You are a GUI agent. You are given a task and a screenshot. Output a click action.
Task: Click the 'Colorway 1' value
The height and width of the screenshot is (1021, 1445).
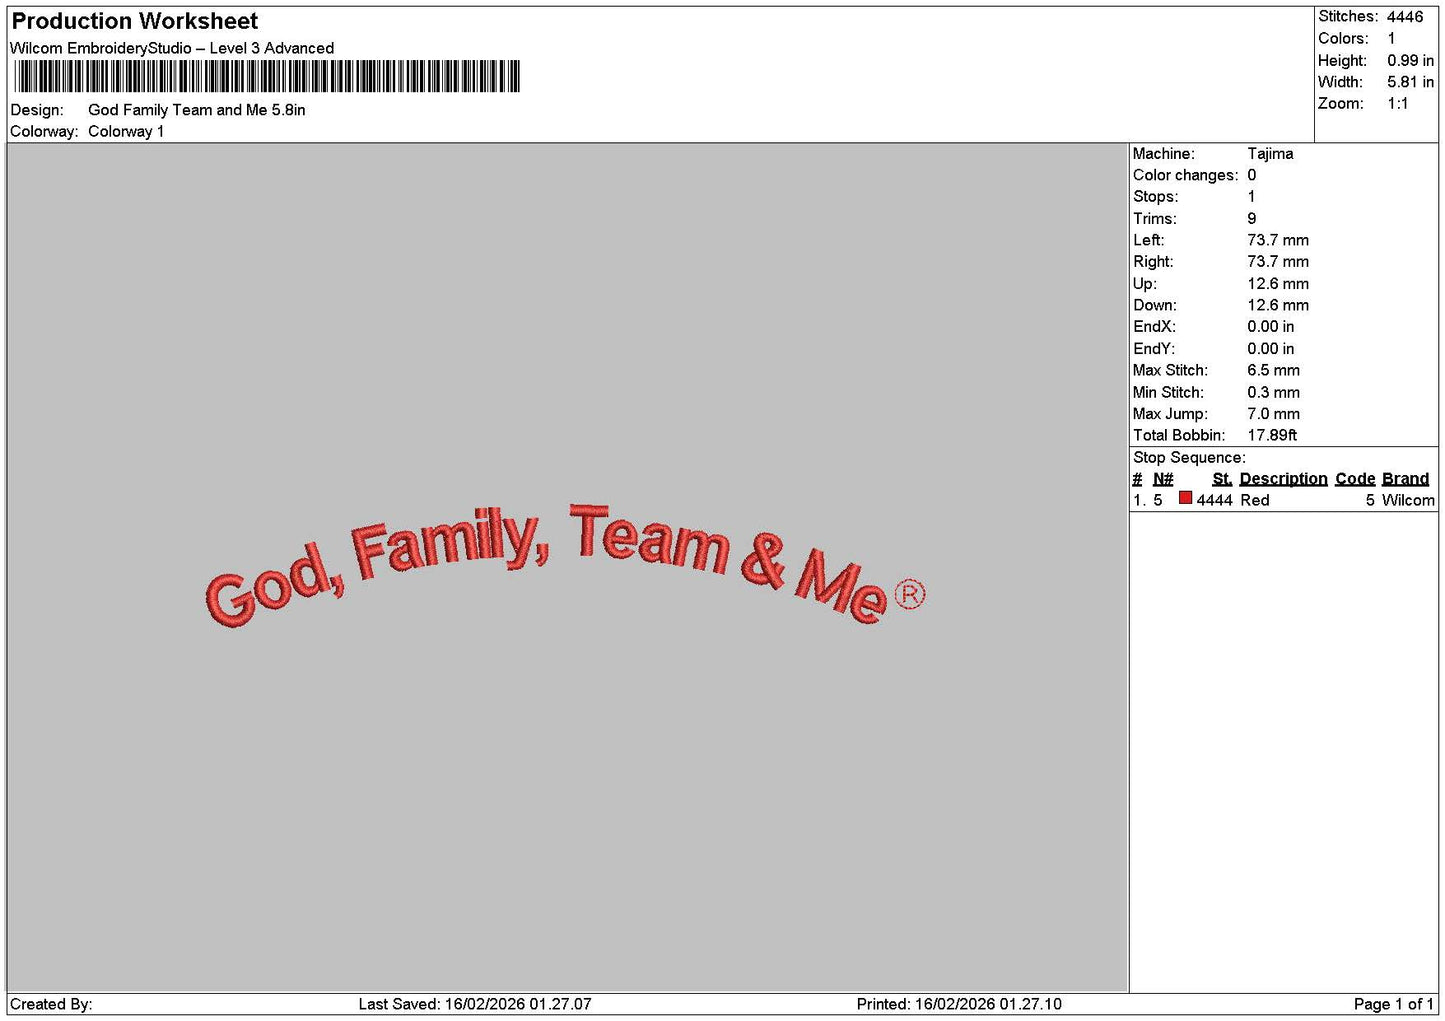126,131
